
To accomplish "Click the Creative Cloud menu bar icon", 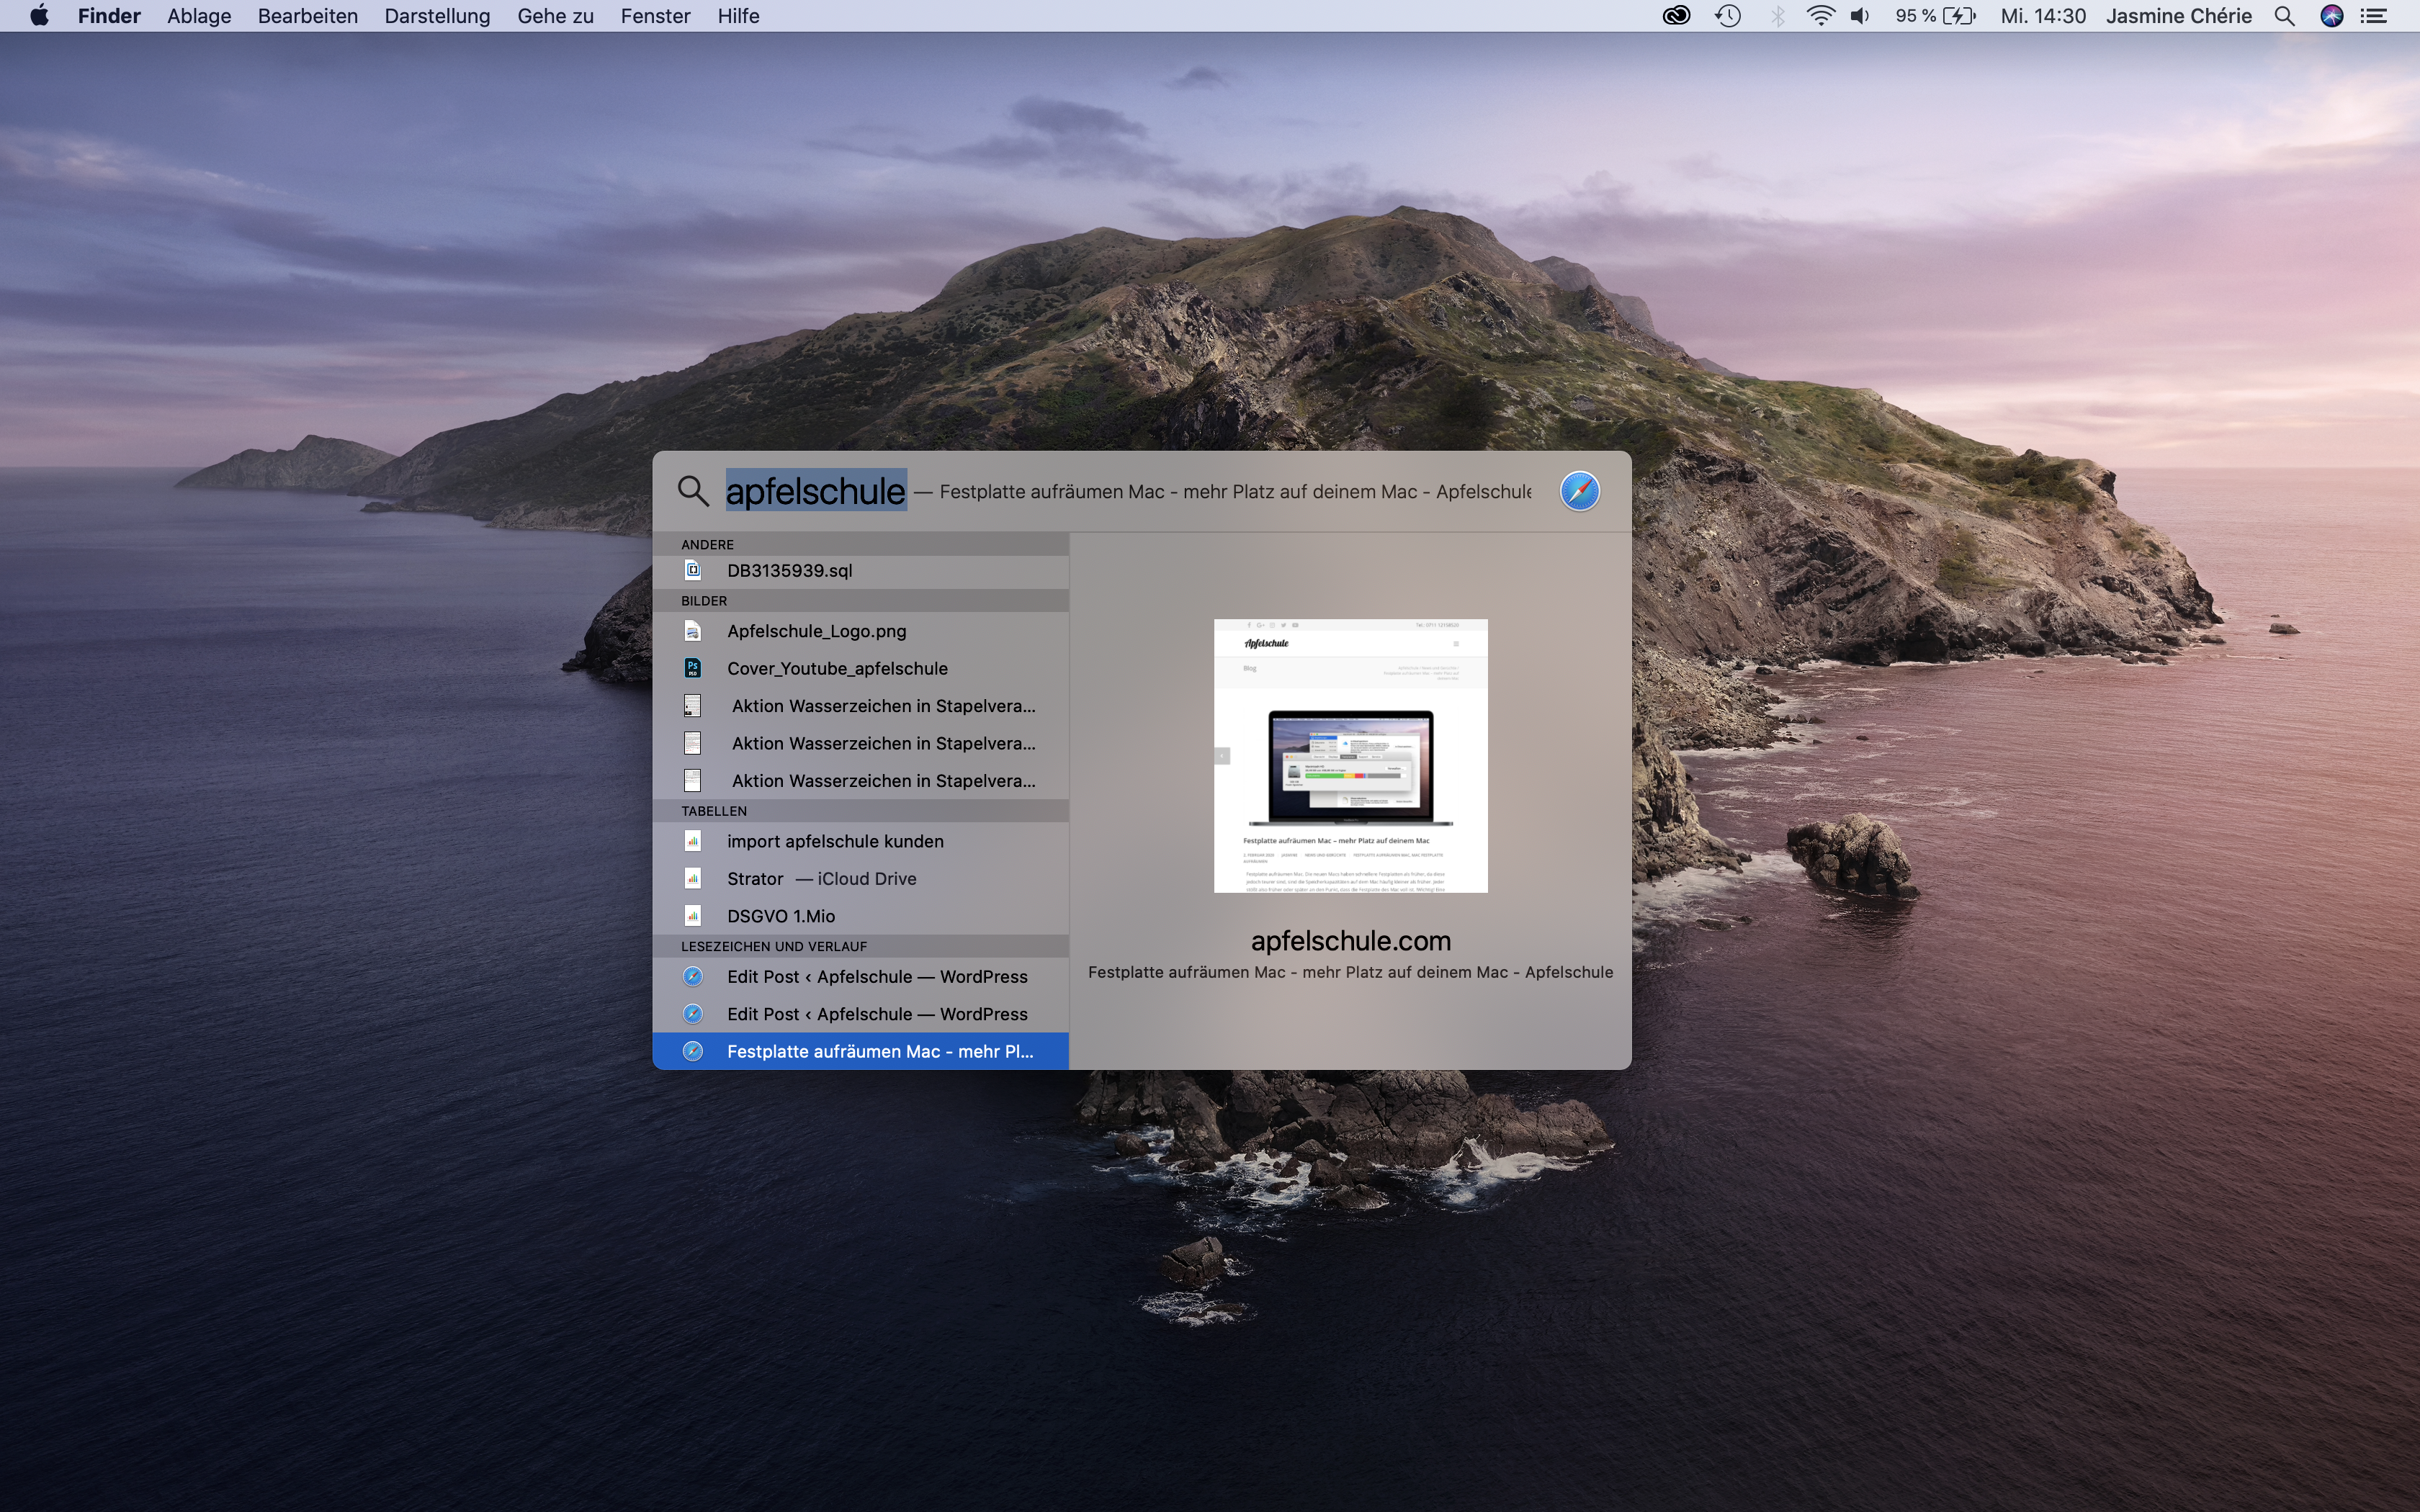I will (x=1676, y=16).
